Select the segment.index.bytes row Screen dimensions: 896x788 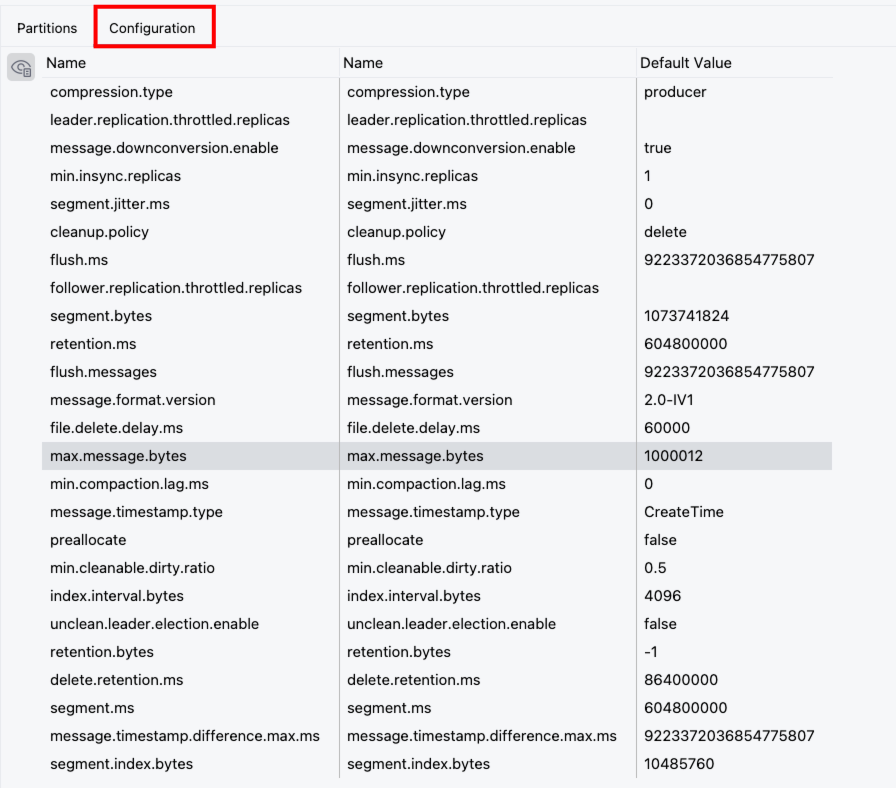coord(121,764)
